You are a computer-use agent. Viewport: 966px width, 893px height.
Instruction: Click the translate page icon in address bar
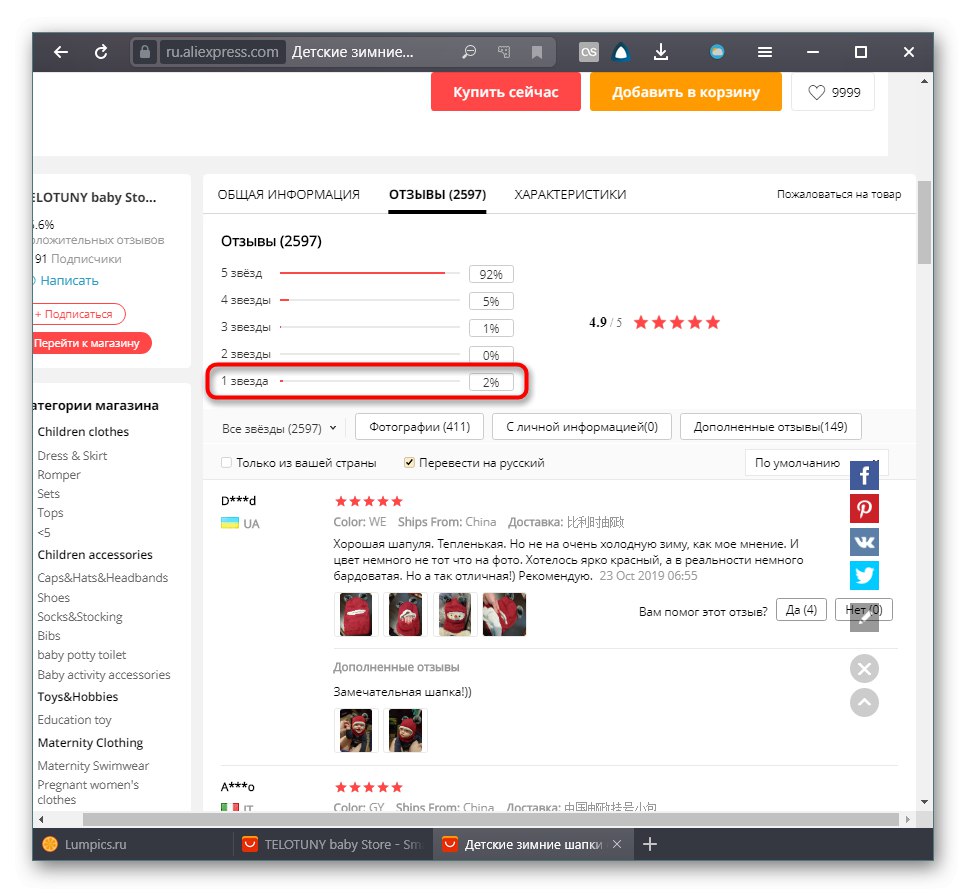[x=504, y=52]
